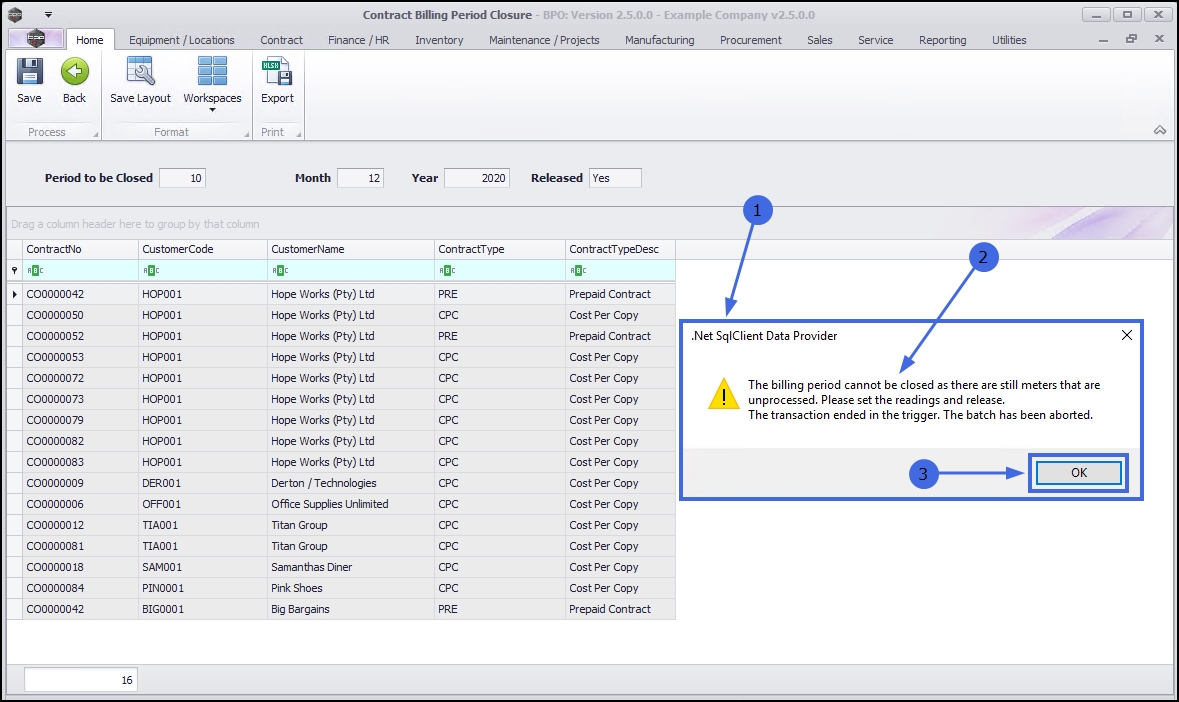This screenshot has height=702, width=1179.
Task: Click the ContractType filter cell
Action: click(499, 271)
